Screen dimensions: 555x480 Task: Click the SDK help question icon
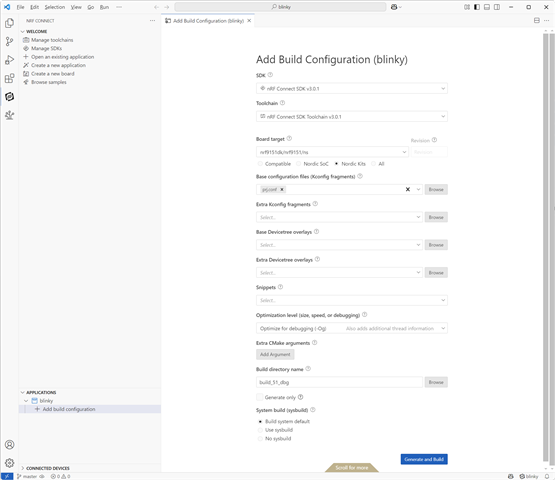(x=270, y=75)
